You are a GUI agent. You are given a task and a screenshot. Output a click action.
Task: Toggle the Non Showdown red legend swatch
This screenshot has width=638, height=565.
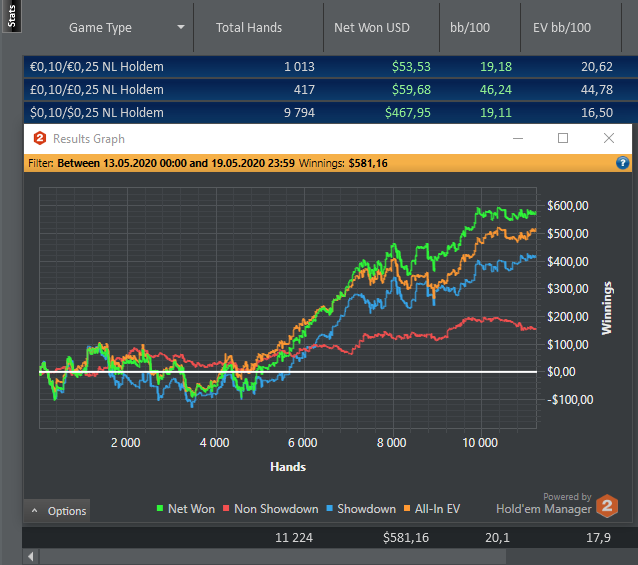click(226, 508)
